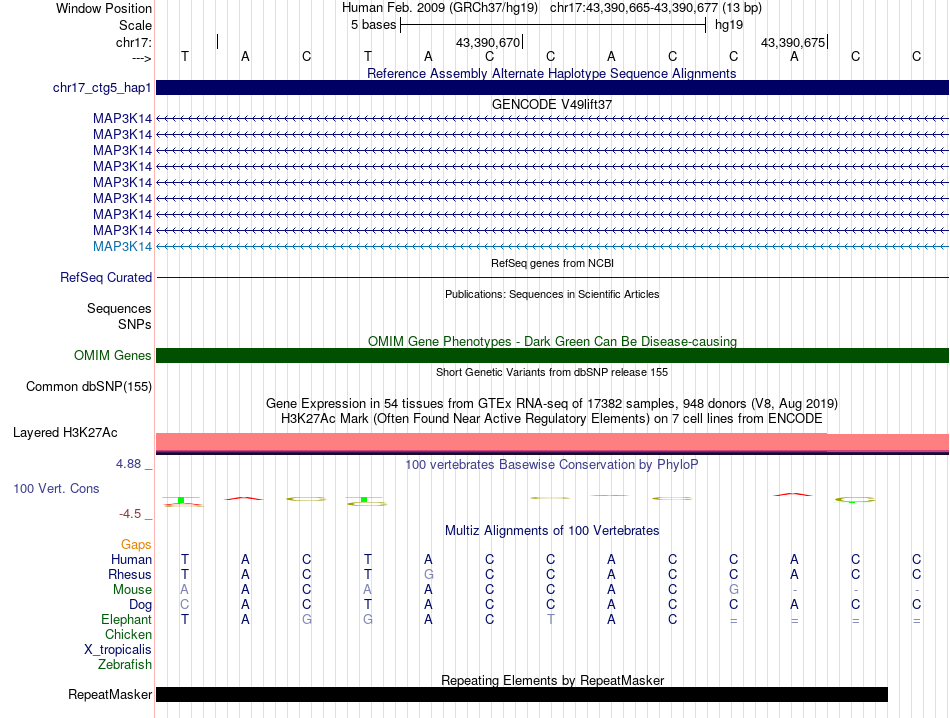Click the RepeatMasker track label
Viewport: 950px width, 718px height.
110,694
